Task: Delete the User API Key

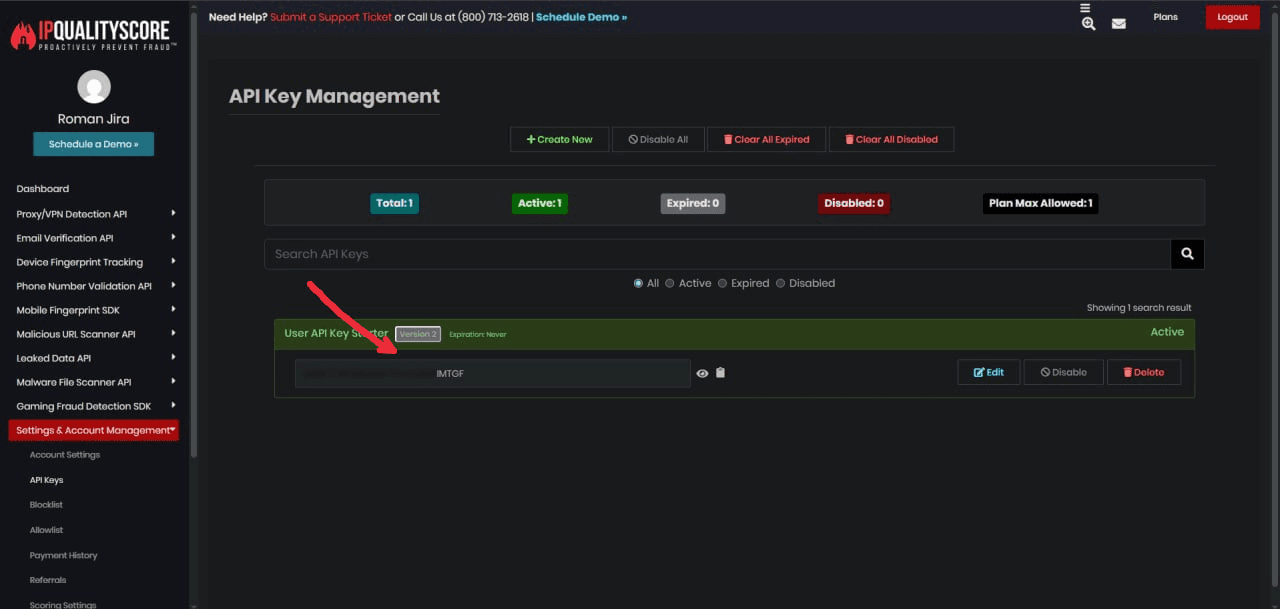Action: click(x=1143, y=372)
